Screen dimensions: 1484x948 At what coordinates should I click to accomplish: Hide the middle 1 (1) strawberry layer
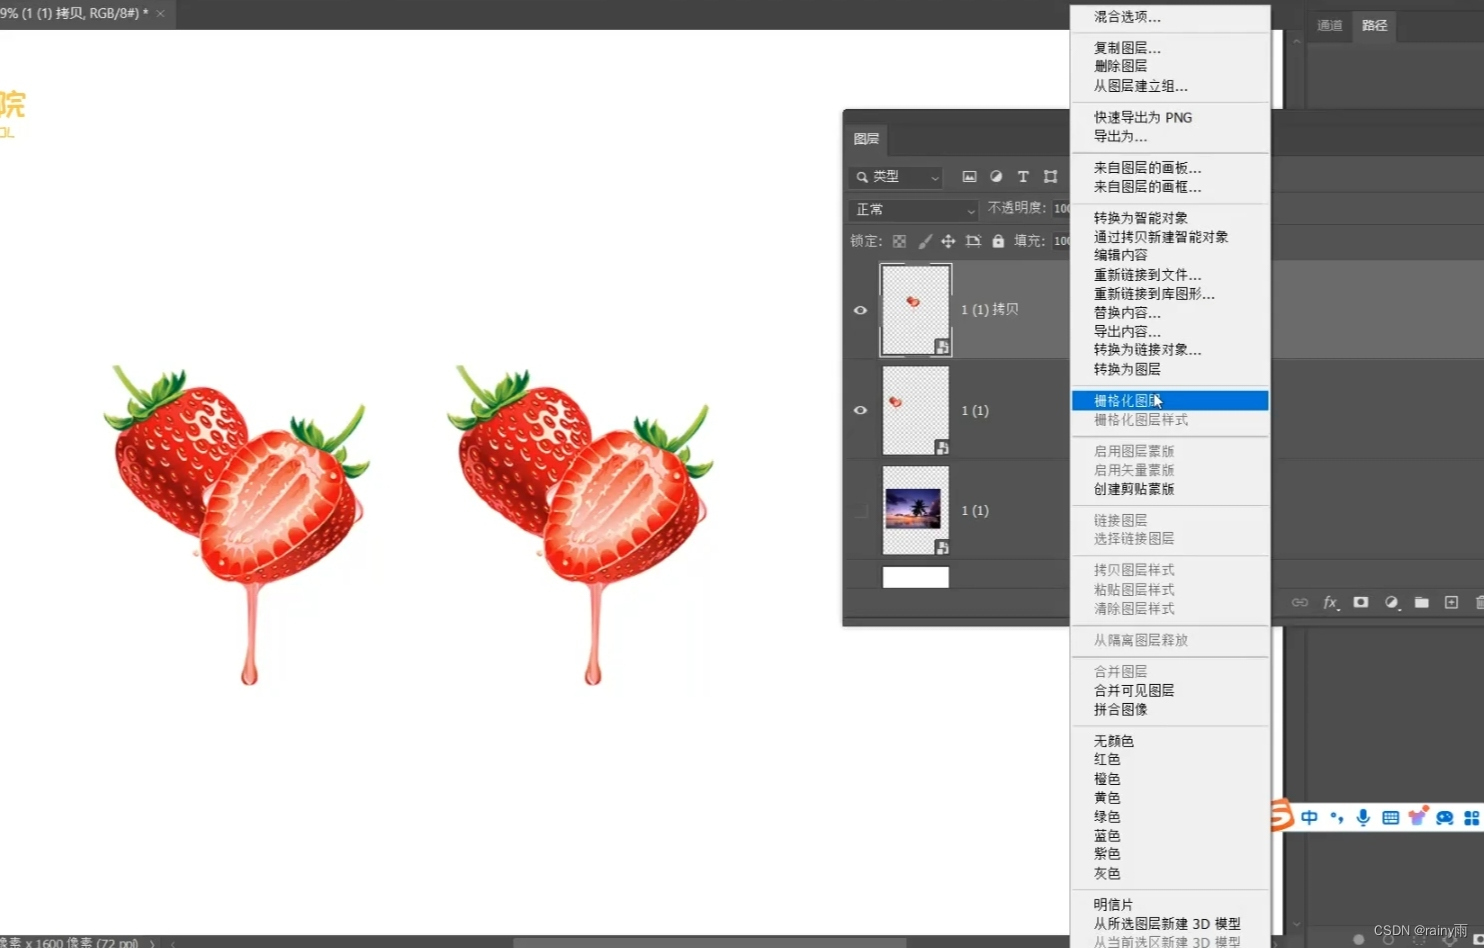click(860, 410)
